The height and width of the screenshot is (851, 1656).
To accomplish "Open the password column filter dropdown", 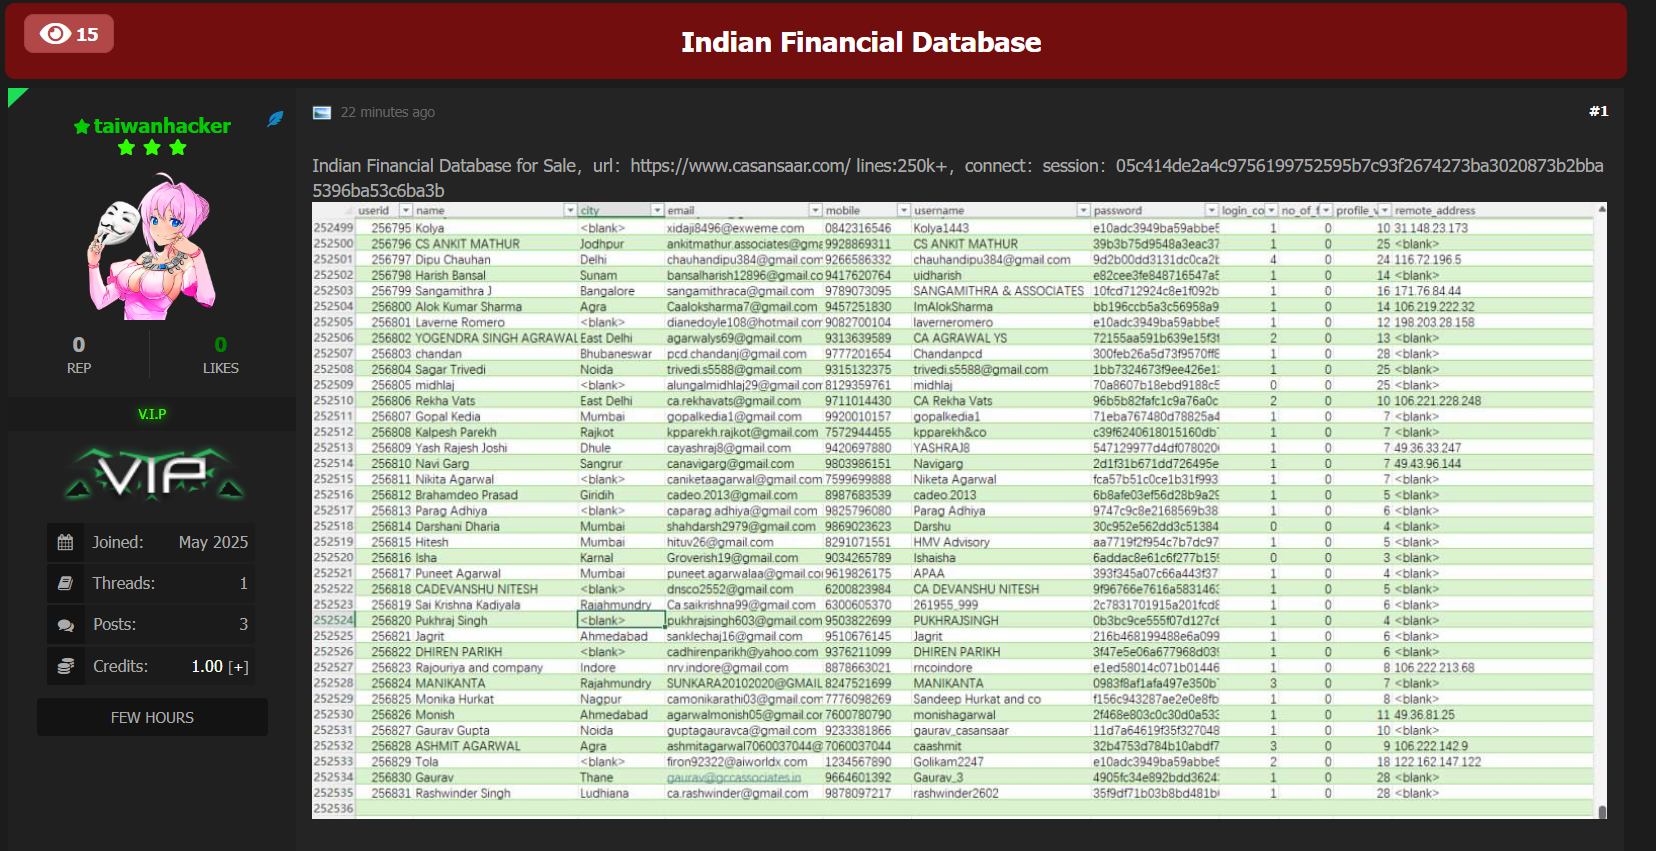I will click(1211, 210).
